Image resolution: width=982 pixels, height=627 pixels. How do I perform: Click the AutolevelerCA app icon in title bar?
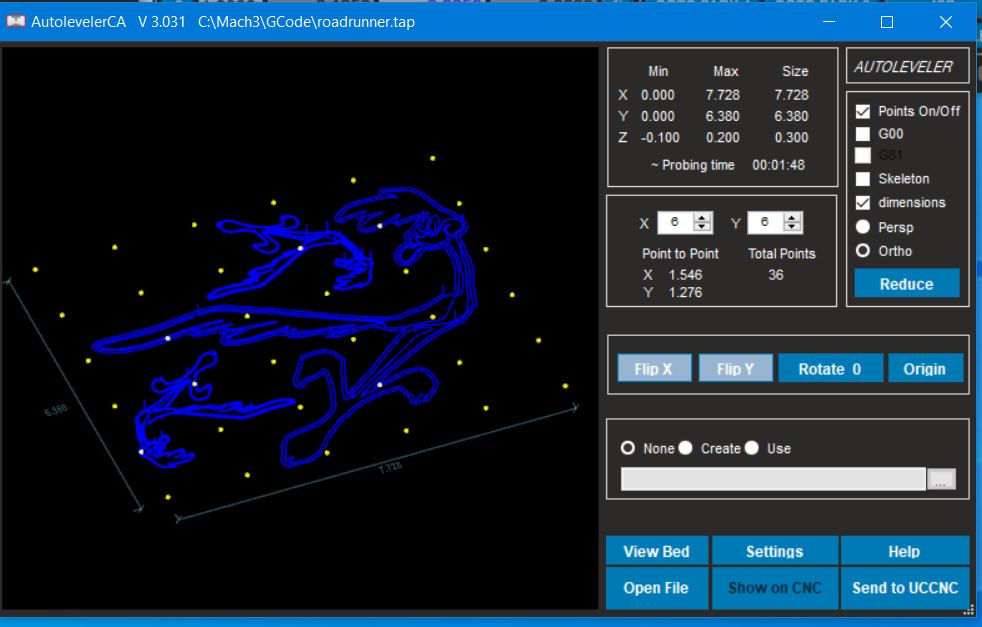[x=15, y=21]
